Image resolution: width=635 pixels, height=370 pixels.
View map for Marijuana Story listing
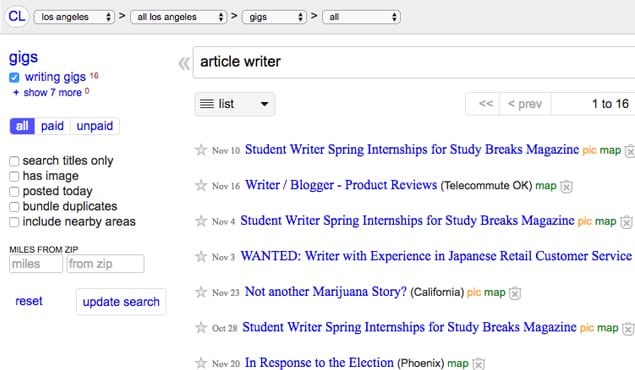pos(495,292)
